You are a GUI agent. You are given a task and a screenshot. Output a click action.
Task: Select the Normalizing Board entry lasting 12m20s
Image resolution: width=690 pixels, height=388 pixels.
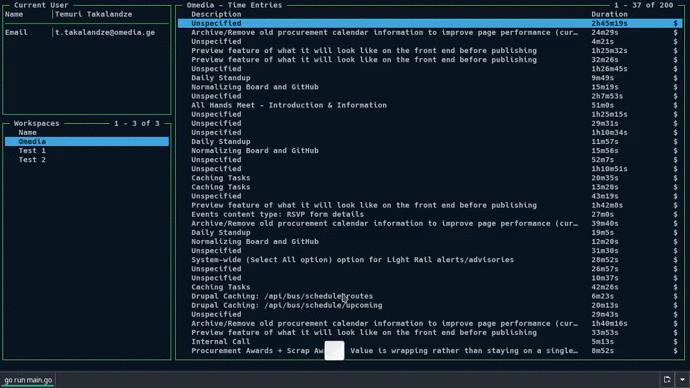pyautogui.click(x=430, y=242)
